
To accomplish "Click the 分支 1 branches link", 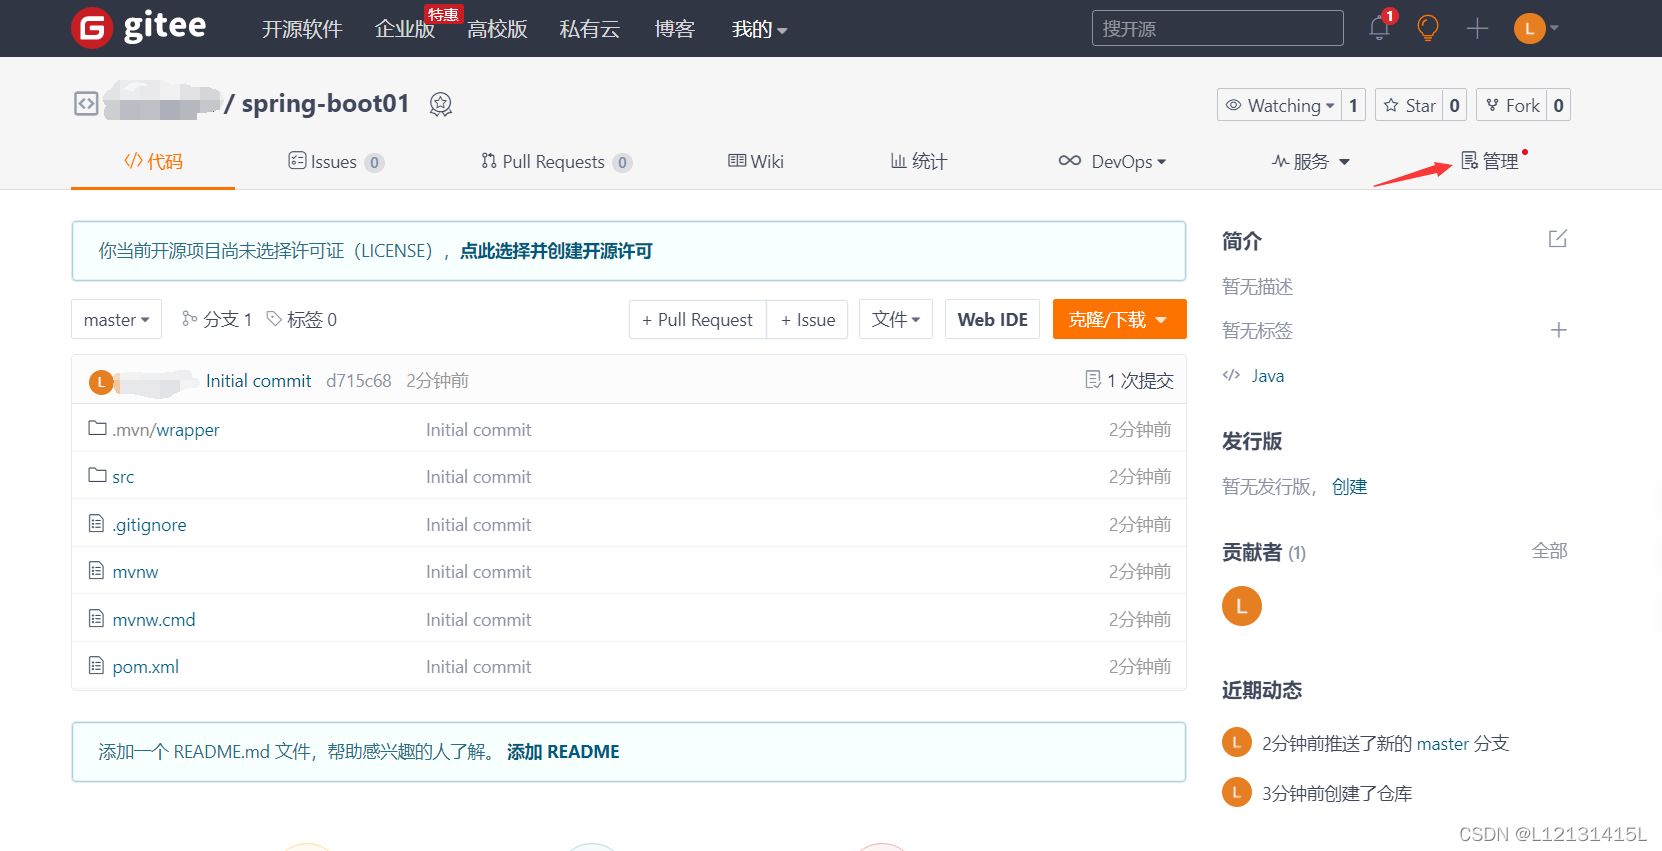I will (217, 319).
